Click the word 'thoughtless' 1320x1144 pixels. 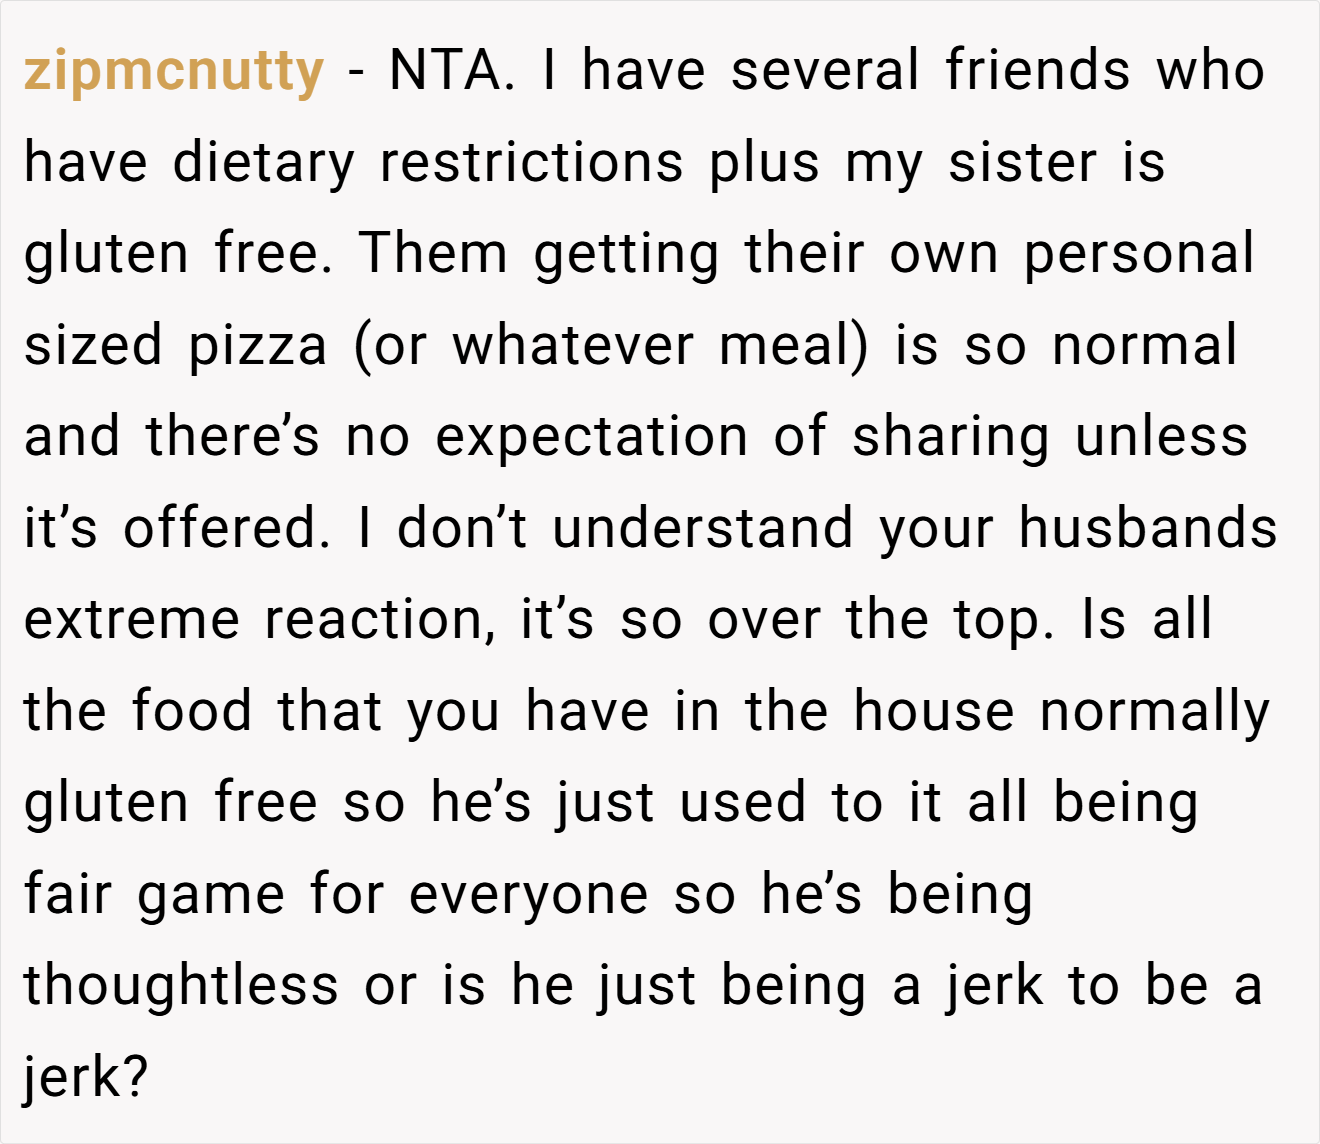(181, 985)
